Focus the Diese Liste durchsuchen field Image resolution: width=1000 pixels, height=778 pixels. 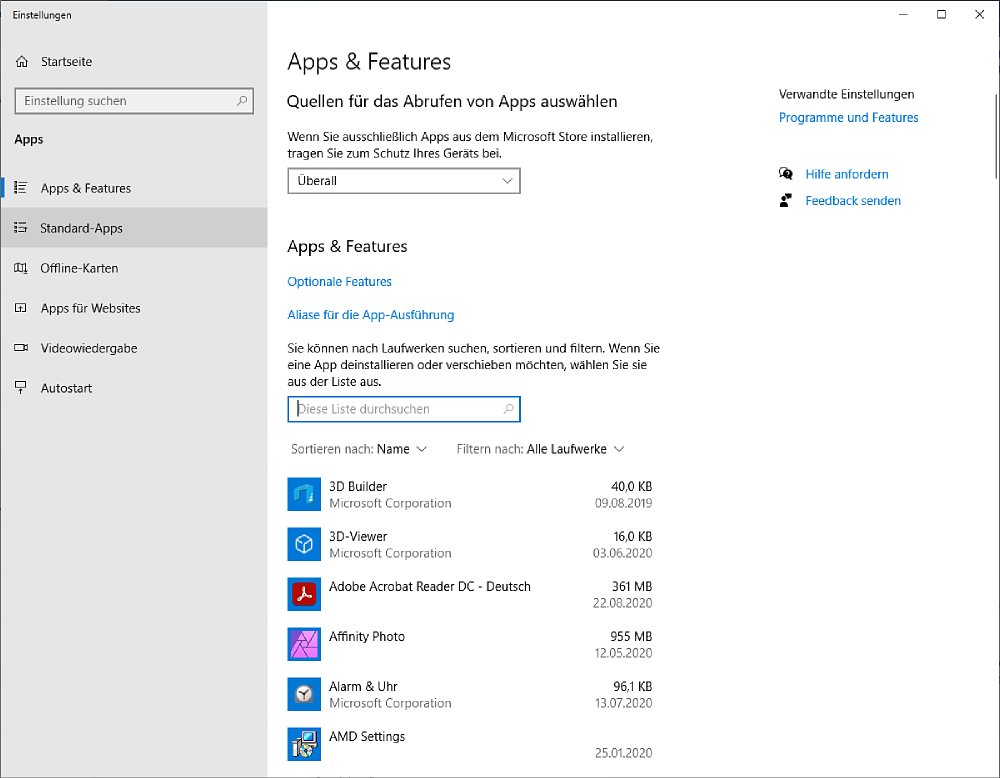click(x=404, y=409)
